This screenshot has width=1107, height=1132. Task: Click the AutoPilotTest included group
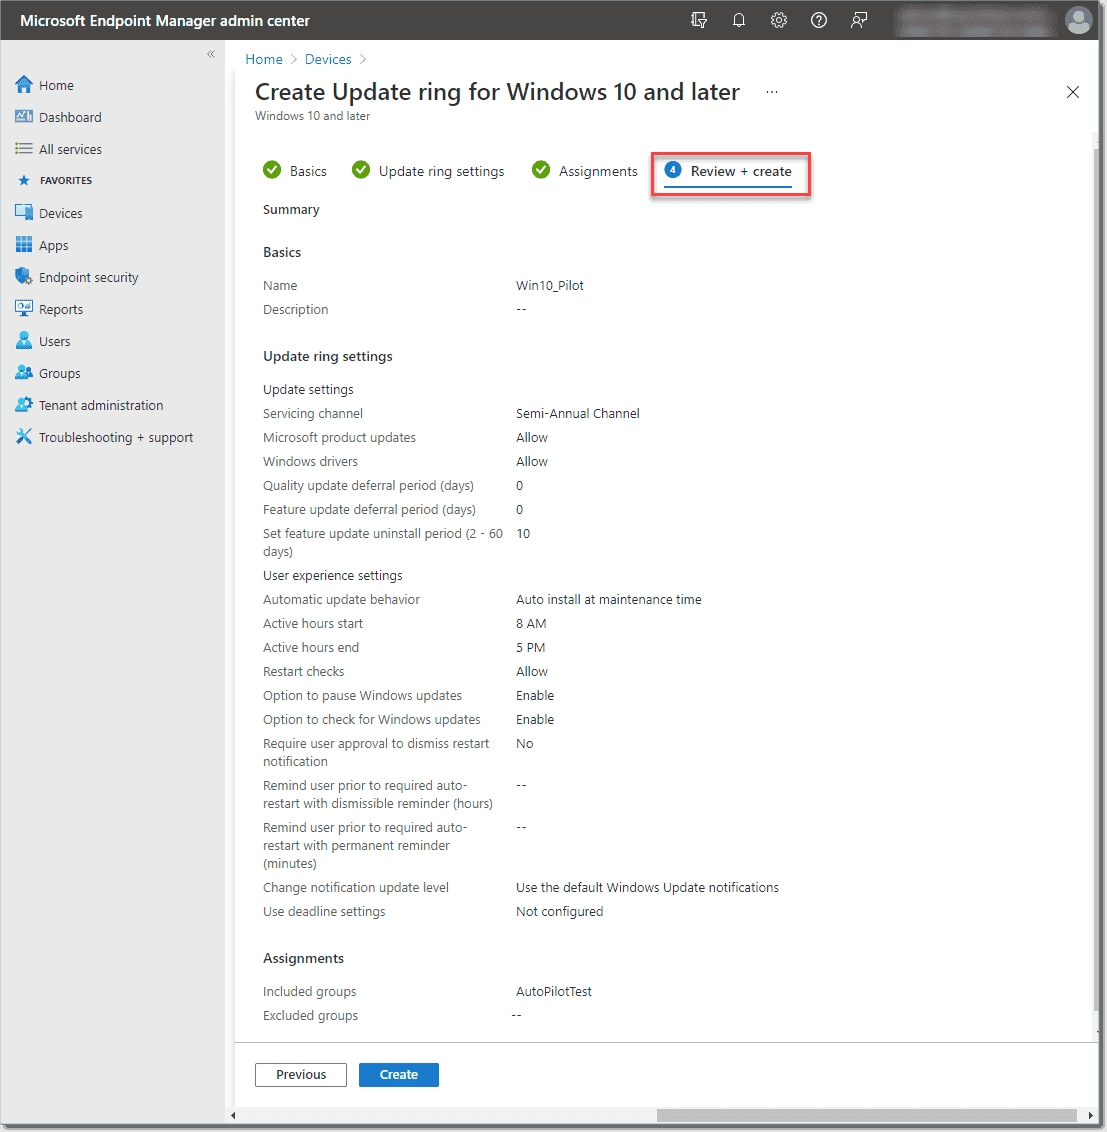pyautogui.click(x=554, y=991)
